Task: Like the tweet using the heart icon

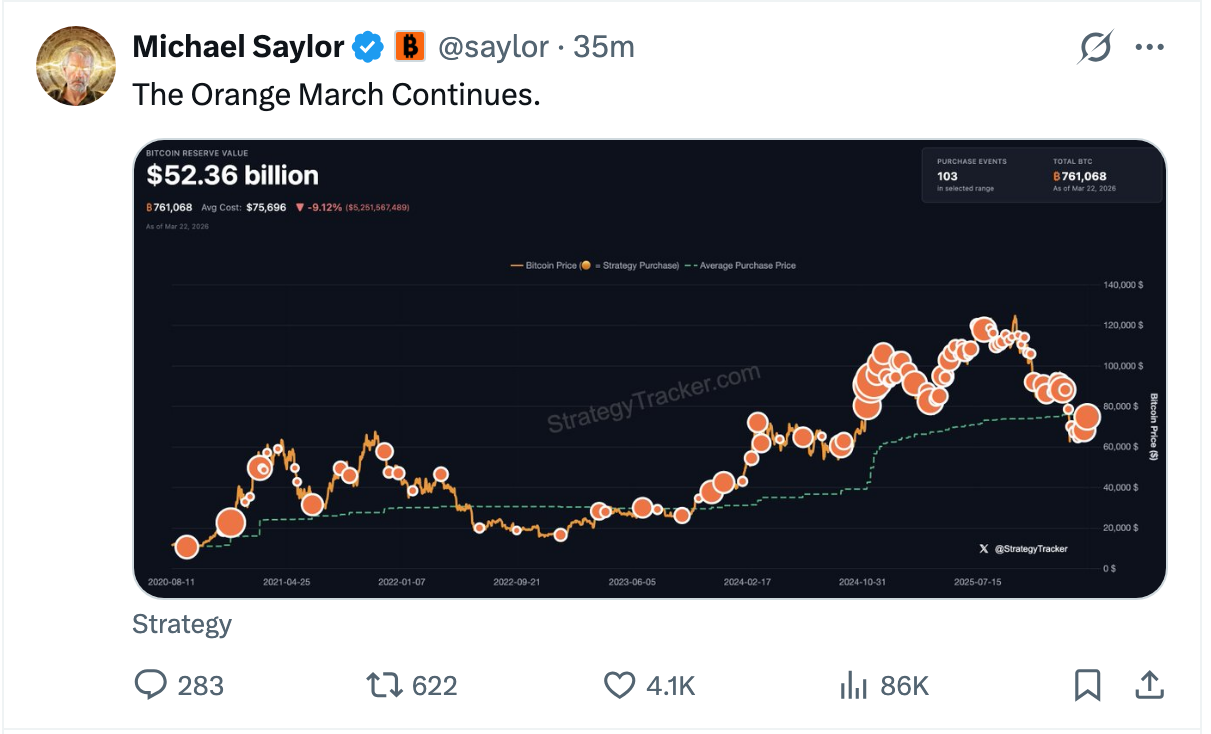Action: point(619,686)
